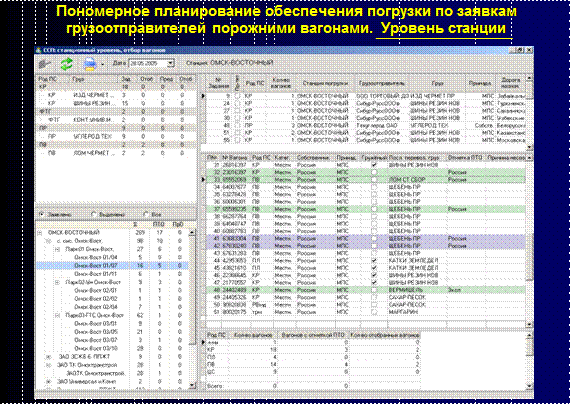Screen dimensions: 570x404
Task: Click scroll-down arrow of wagon grid
Action: 529,324
